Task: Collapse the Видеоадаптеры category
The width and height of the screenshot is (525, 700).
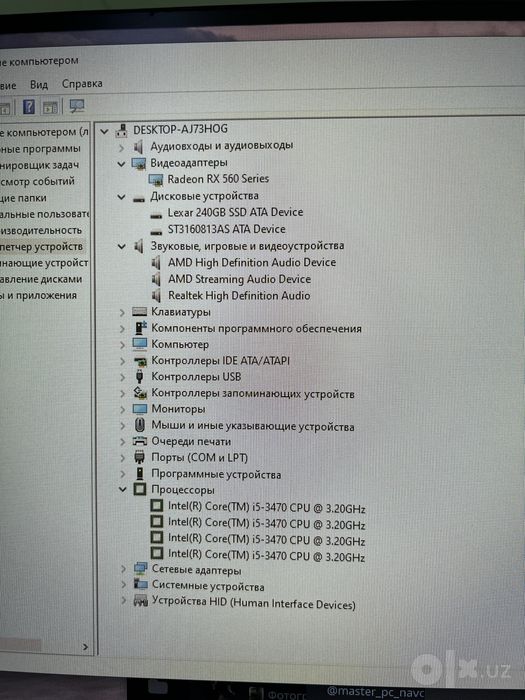Action: coord(121,164)
